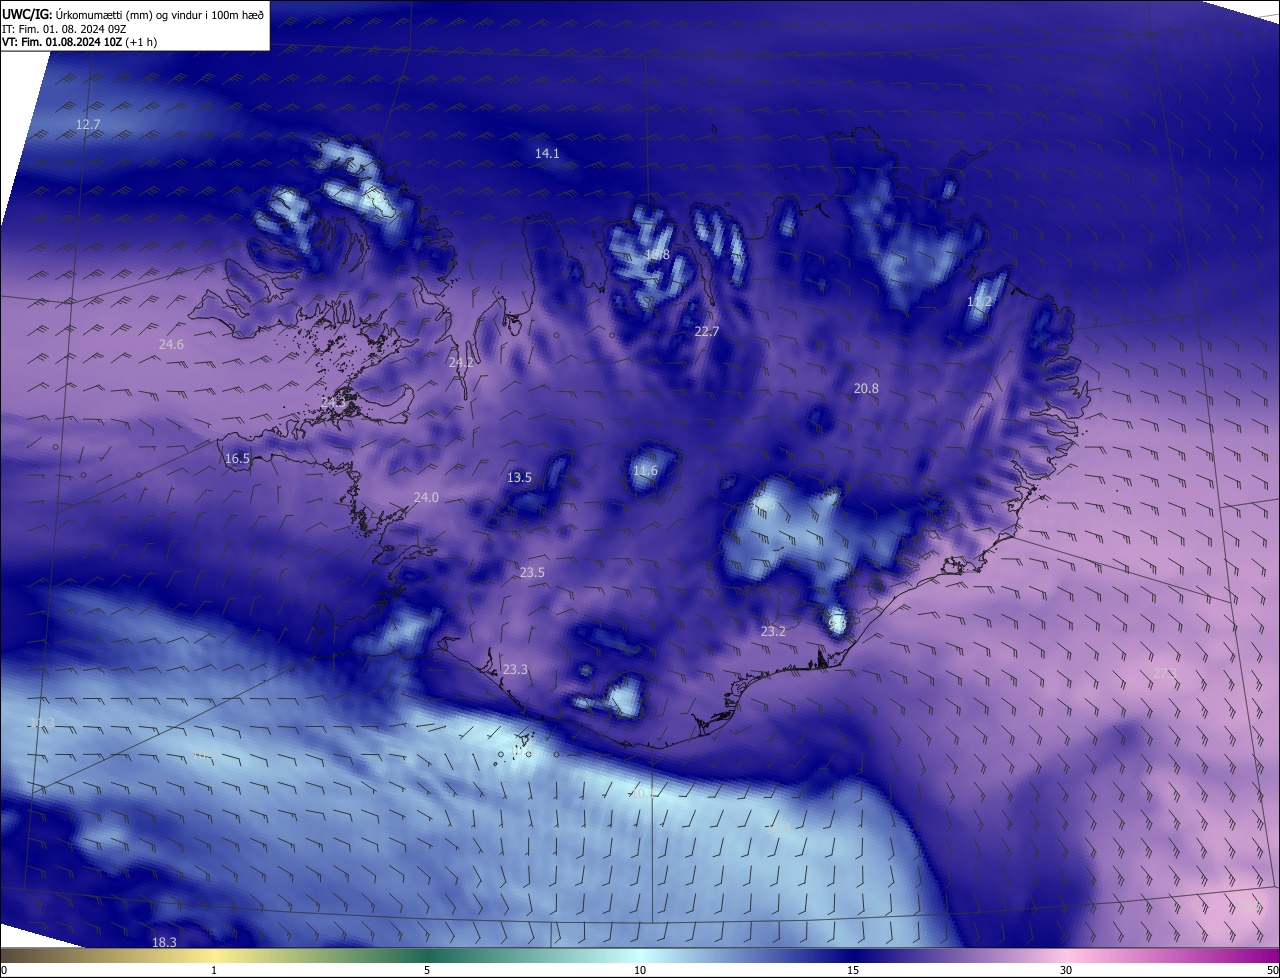Select the 10.8 value label

point(657,255)
